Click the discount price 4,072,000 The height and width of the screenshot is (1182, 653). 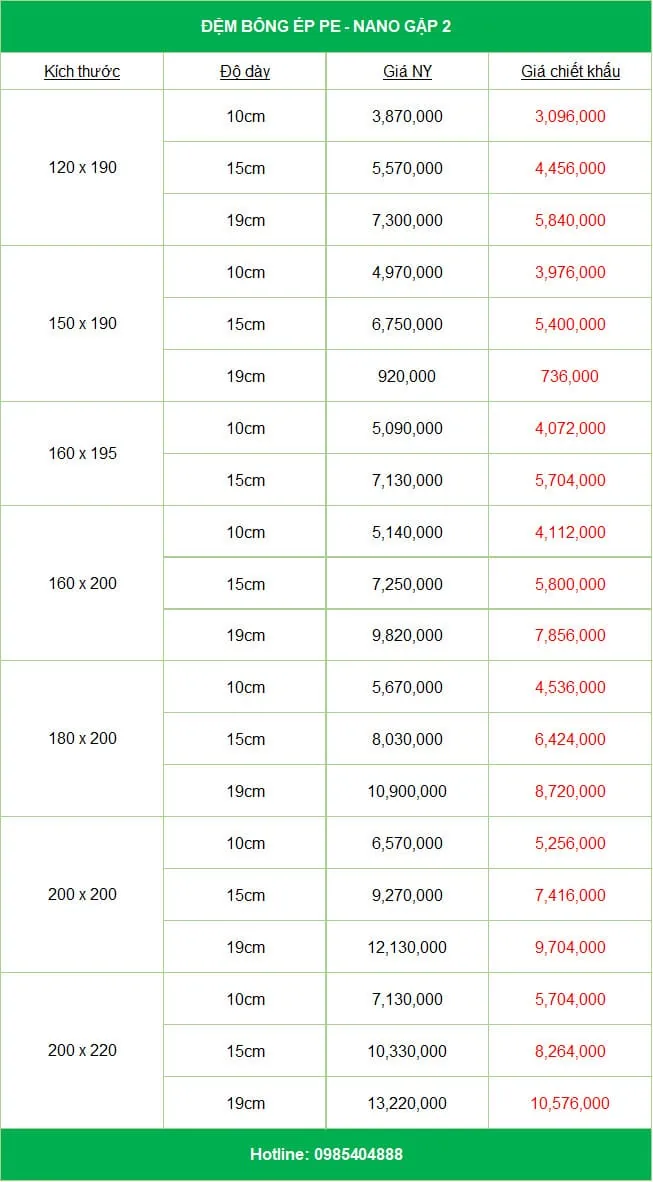(x=570, y=428)
